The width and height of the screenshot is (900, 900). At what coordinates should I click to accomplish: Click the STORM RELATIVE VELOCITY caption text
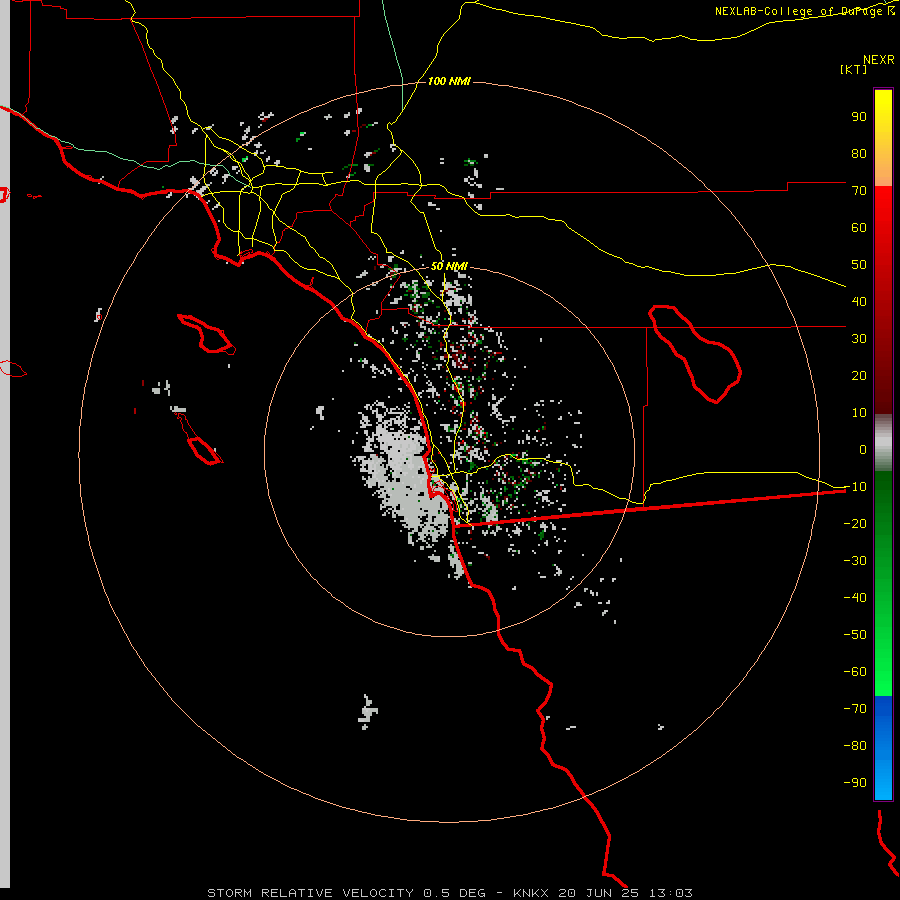(312, 893)
